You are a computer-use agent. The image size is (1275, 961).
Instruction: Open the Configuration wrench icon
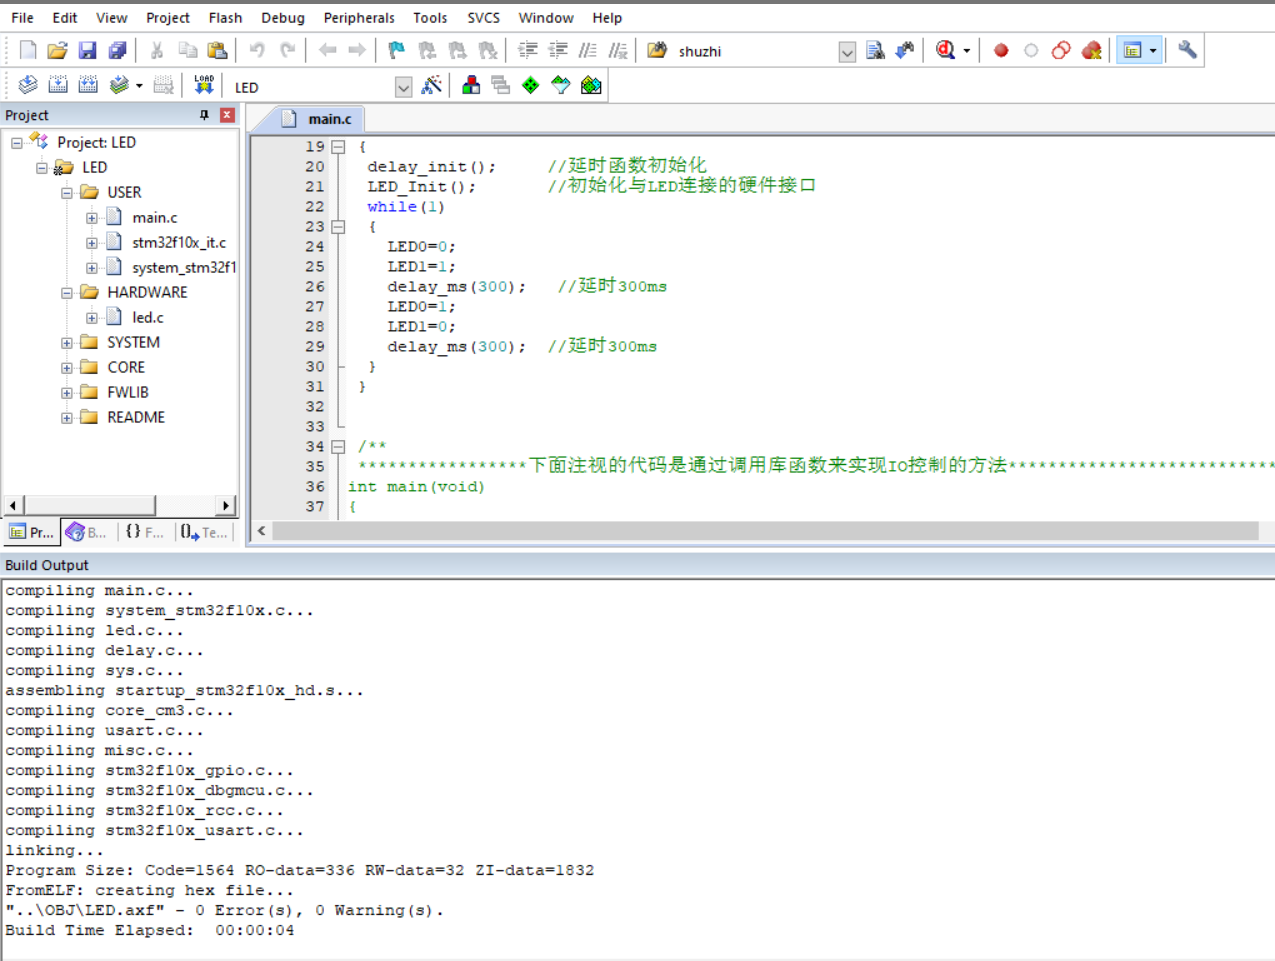tap(1187, 50)
